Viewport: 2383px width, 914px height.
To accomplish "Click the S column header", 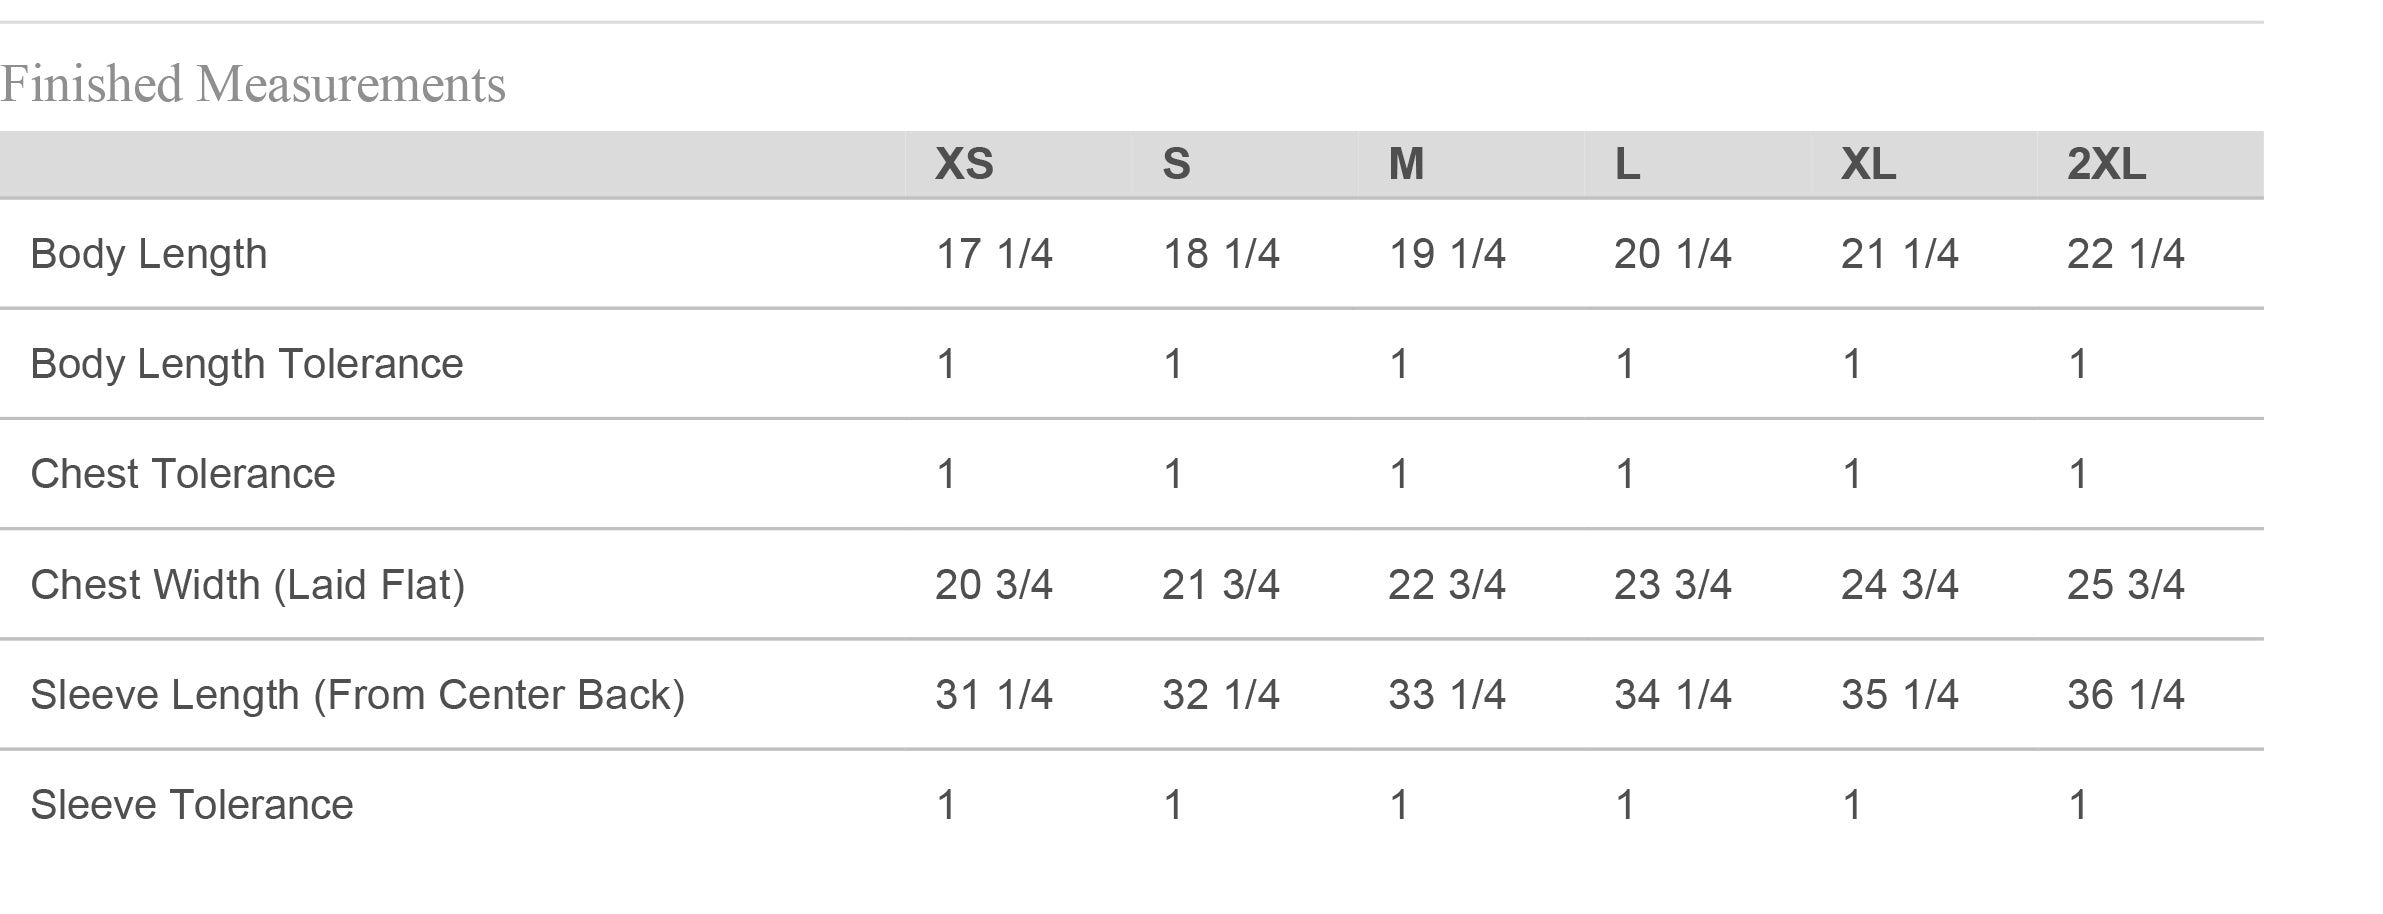I will click(1176, 164).
